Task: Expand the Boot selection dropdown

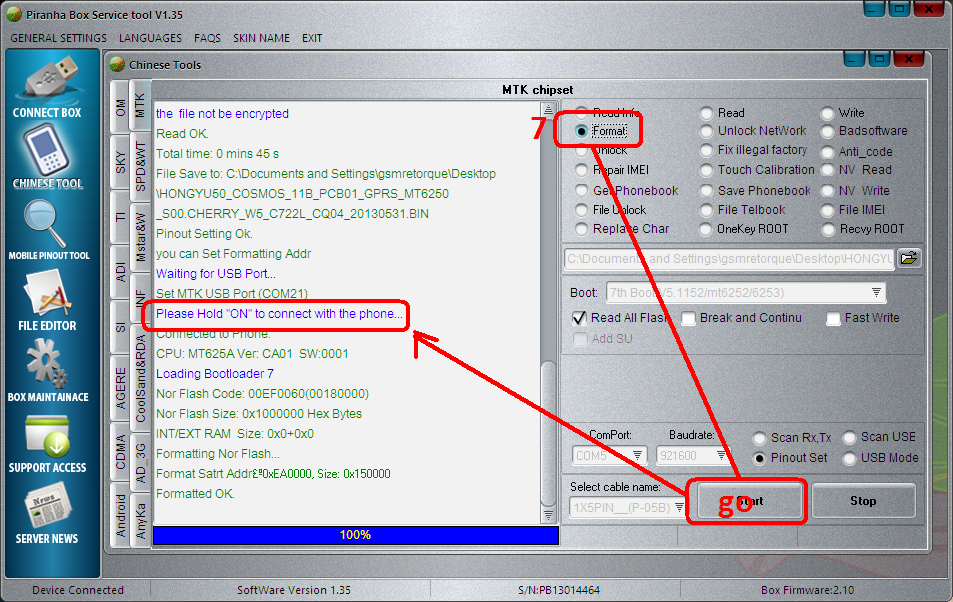Action: click(x=876, y=292)
